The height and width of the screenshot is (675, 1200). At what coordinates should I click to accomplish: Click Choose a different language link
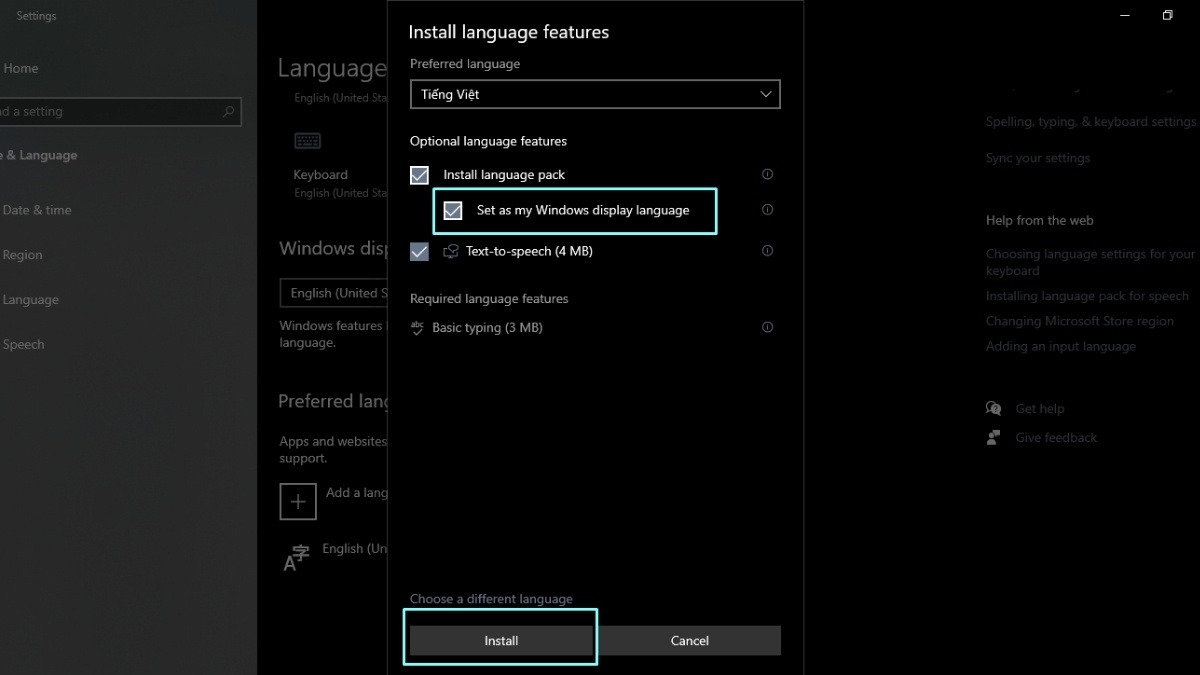click(491, 599)
